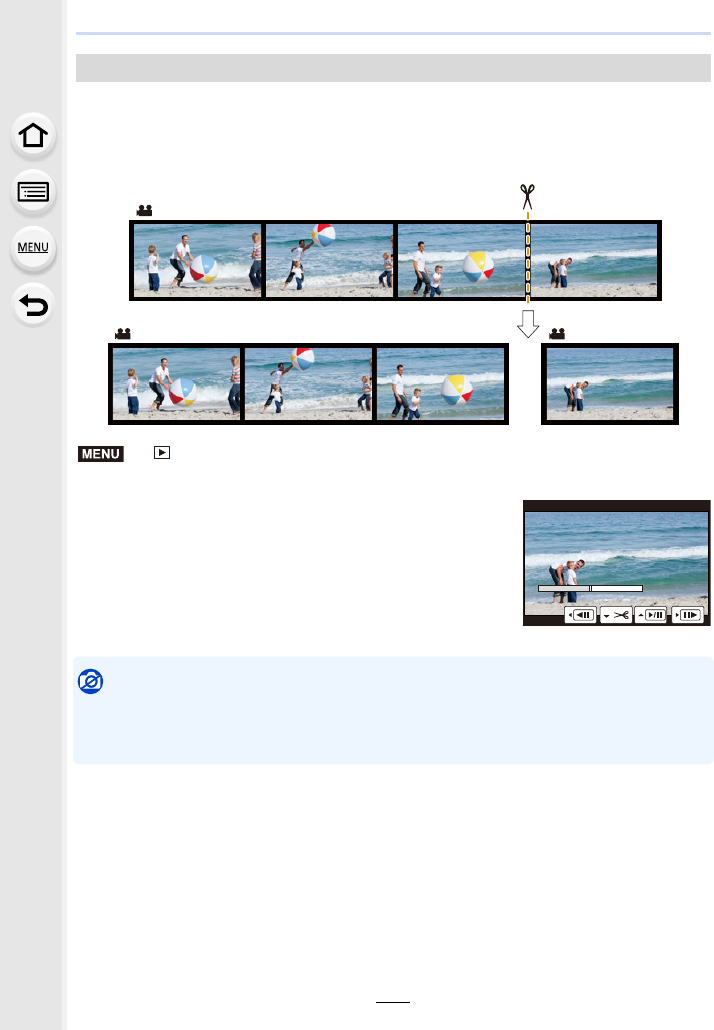Click the blue not-available notice icon
714x1030 pixels.
coord(91,681)
